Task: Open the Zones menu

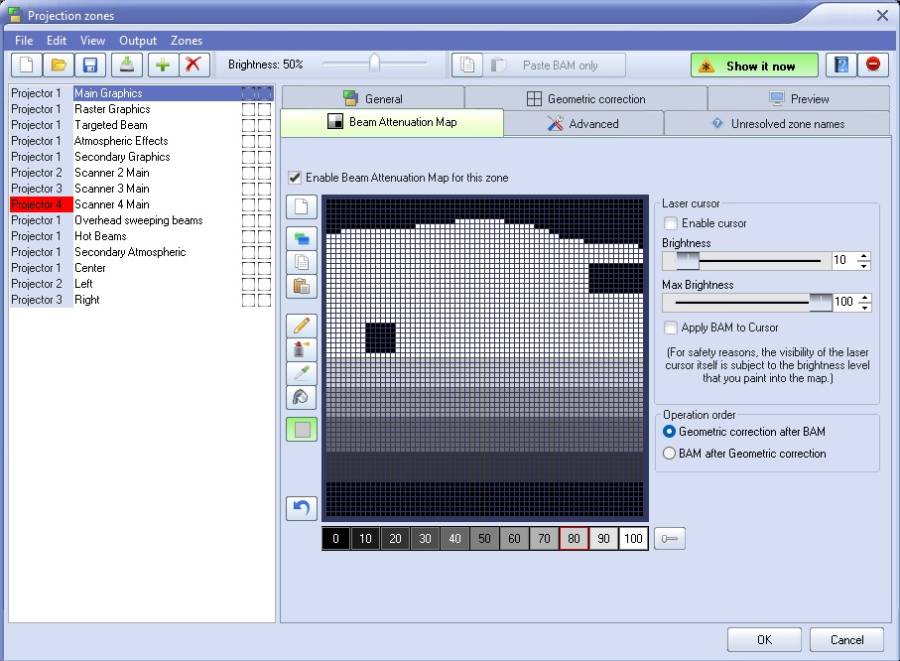Action: tap(186, 41)
